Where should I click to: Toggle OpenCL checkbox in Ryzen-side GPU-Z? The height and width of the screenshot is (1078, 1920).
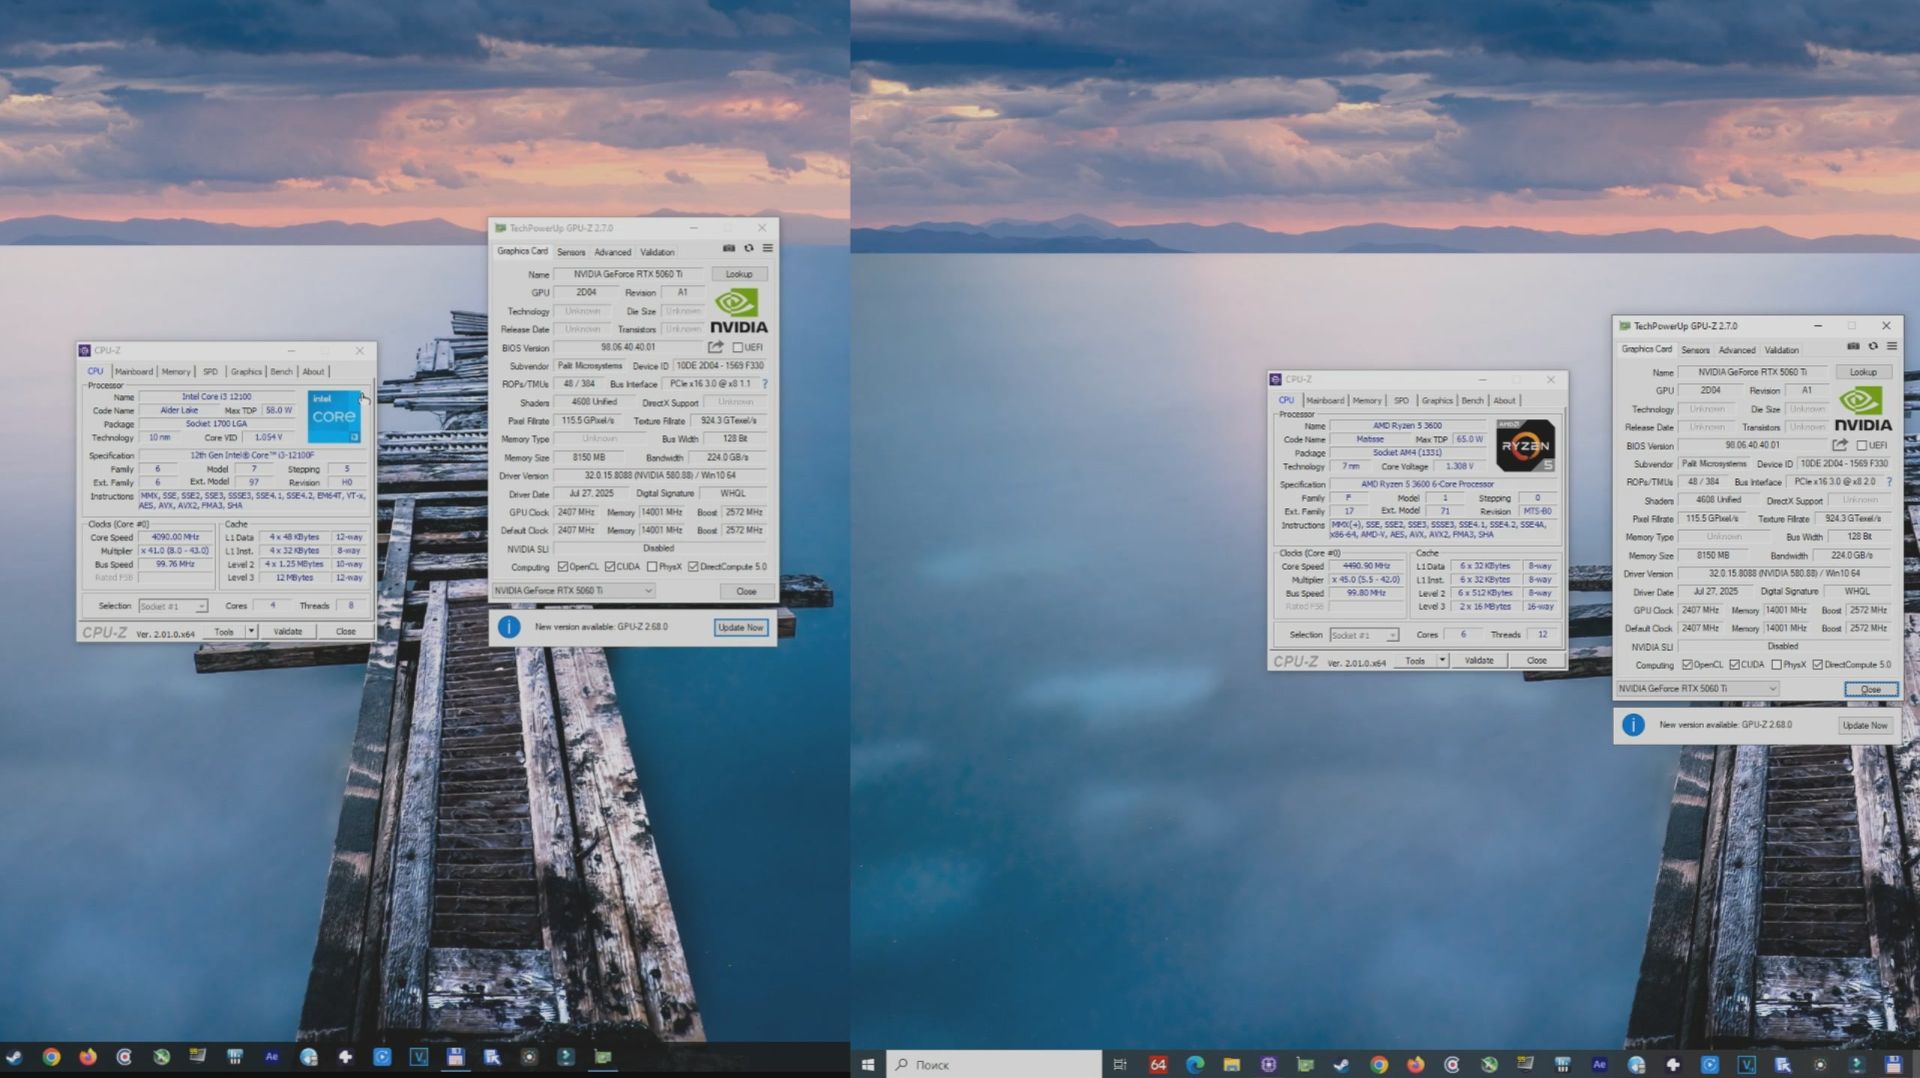pyautogui.click(x=1687, y=665)
